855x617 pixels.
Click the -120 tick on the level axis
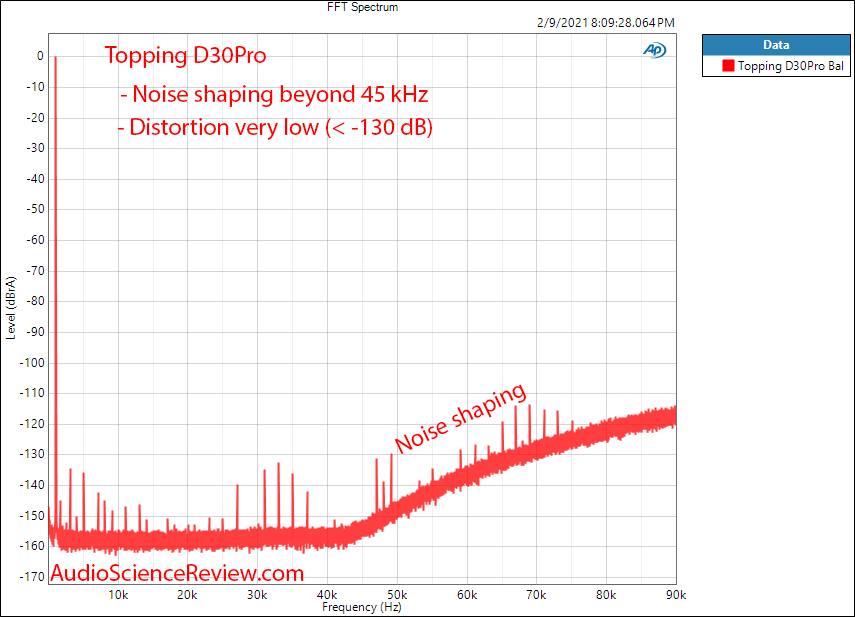click(x=32, y=424)
